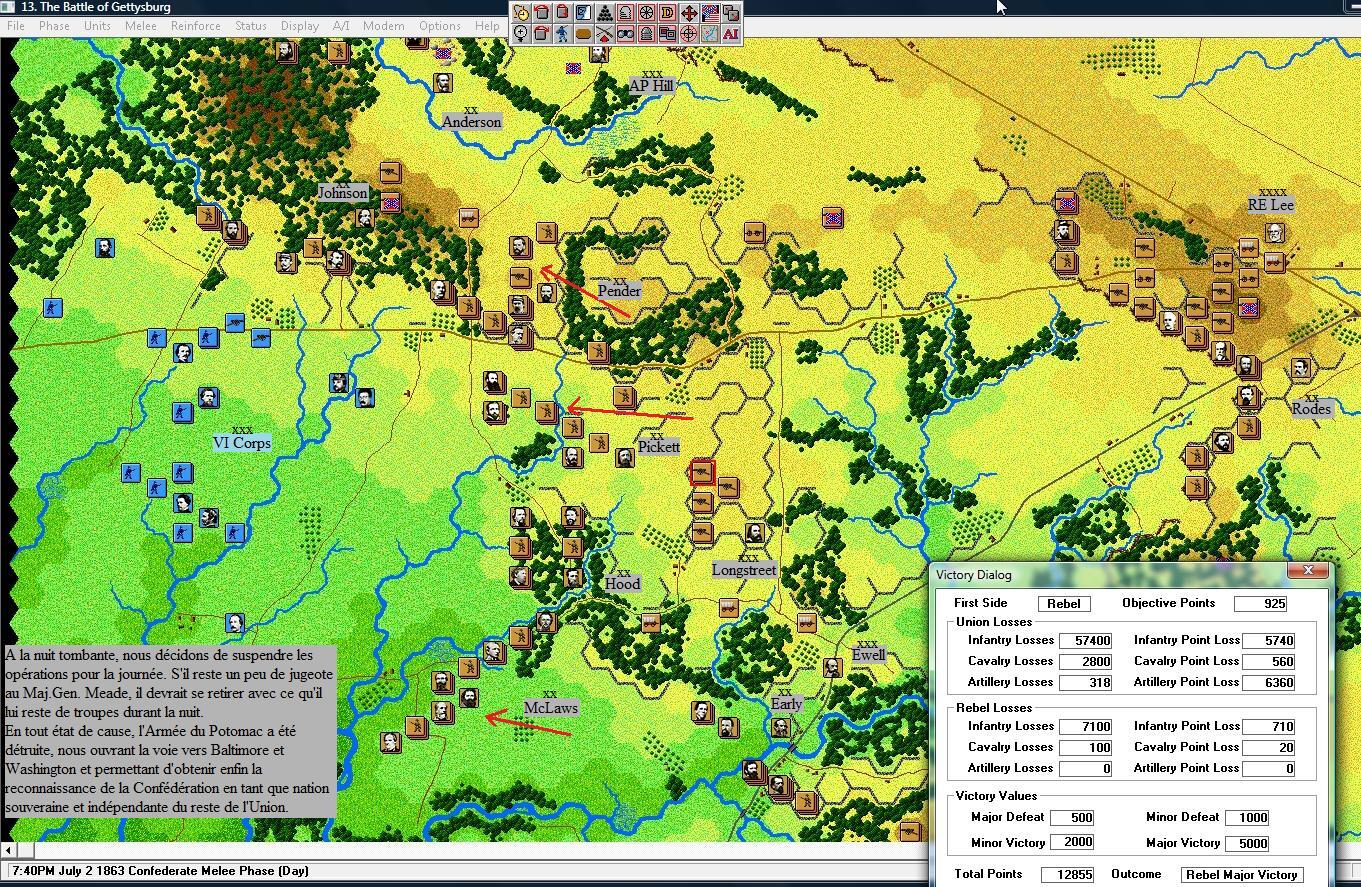Screen dimensions: 1361x887
Task: Click the Union and Confederate flags icon
Action: (x=710, y=13)
